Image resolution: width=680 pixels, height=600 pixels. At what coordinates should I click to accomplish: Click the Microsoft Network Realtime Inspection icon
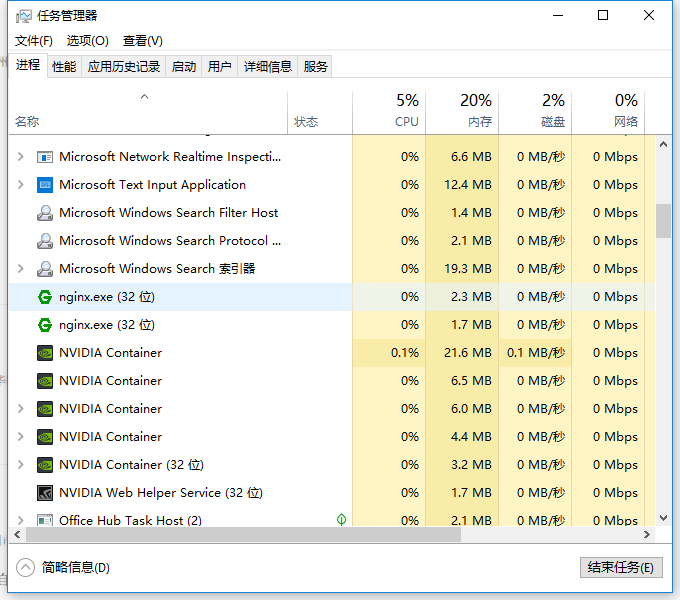45,157
